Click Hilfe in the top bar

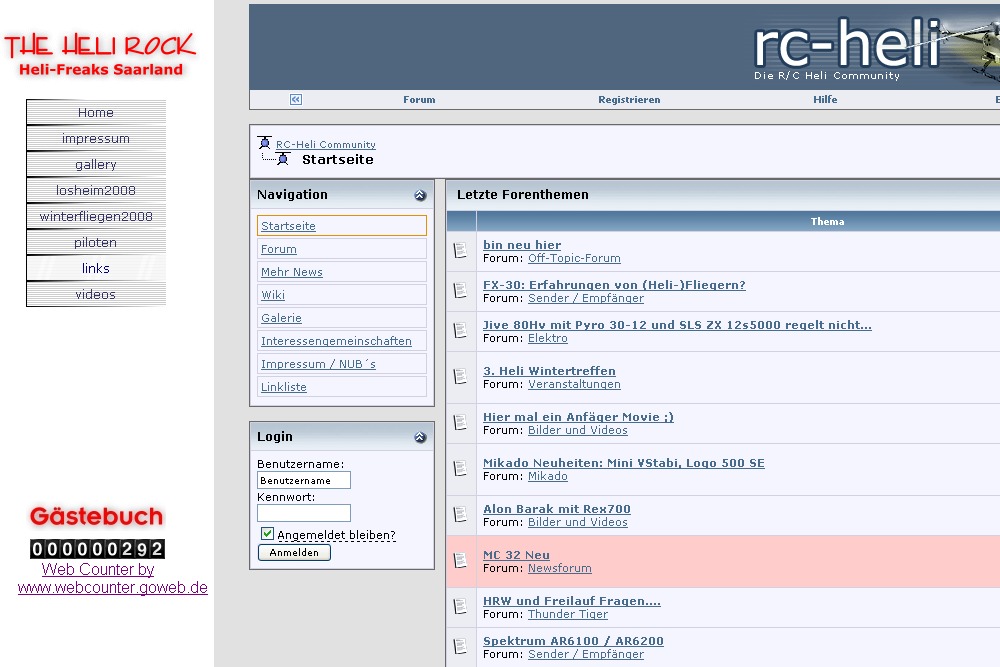[x=825, y=99]
